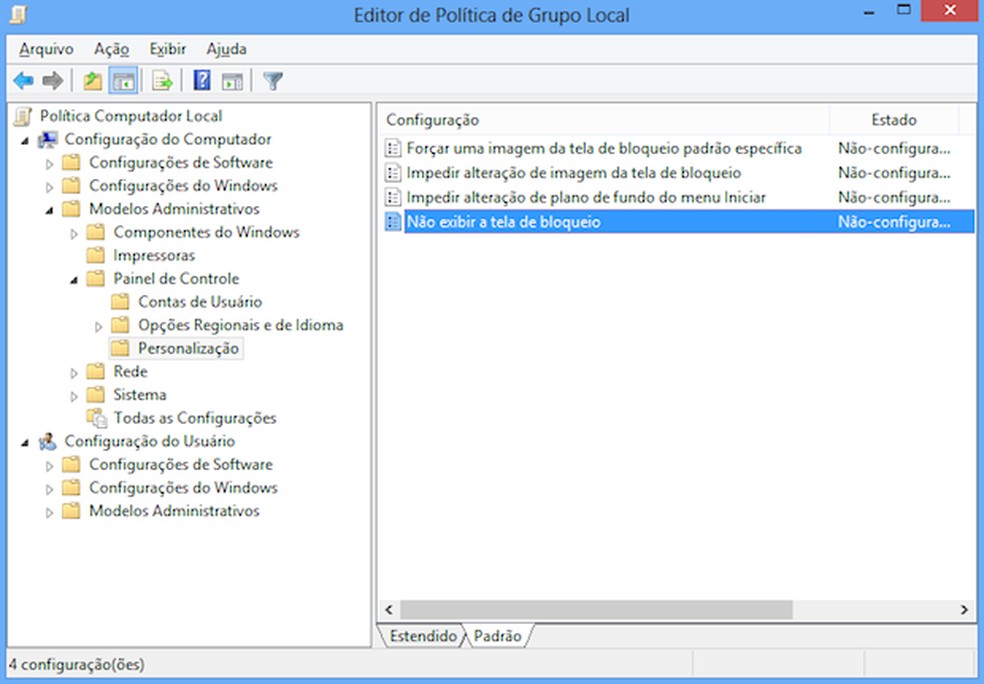Open the Ação menu
This screenshot has width=984, height=684.
(x=112, y=49)
